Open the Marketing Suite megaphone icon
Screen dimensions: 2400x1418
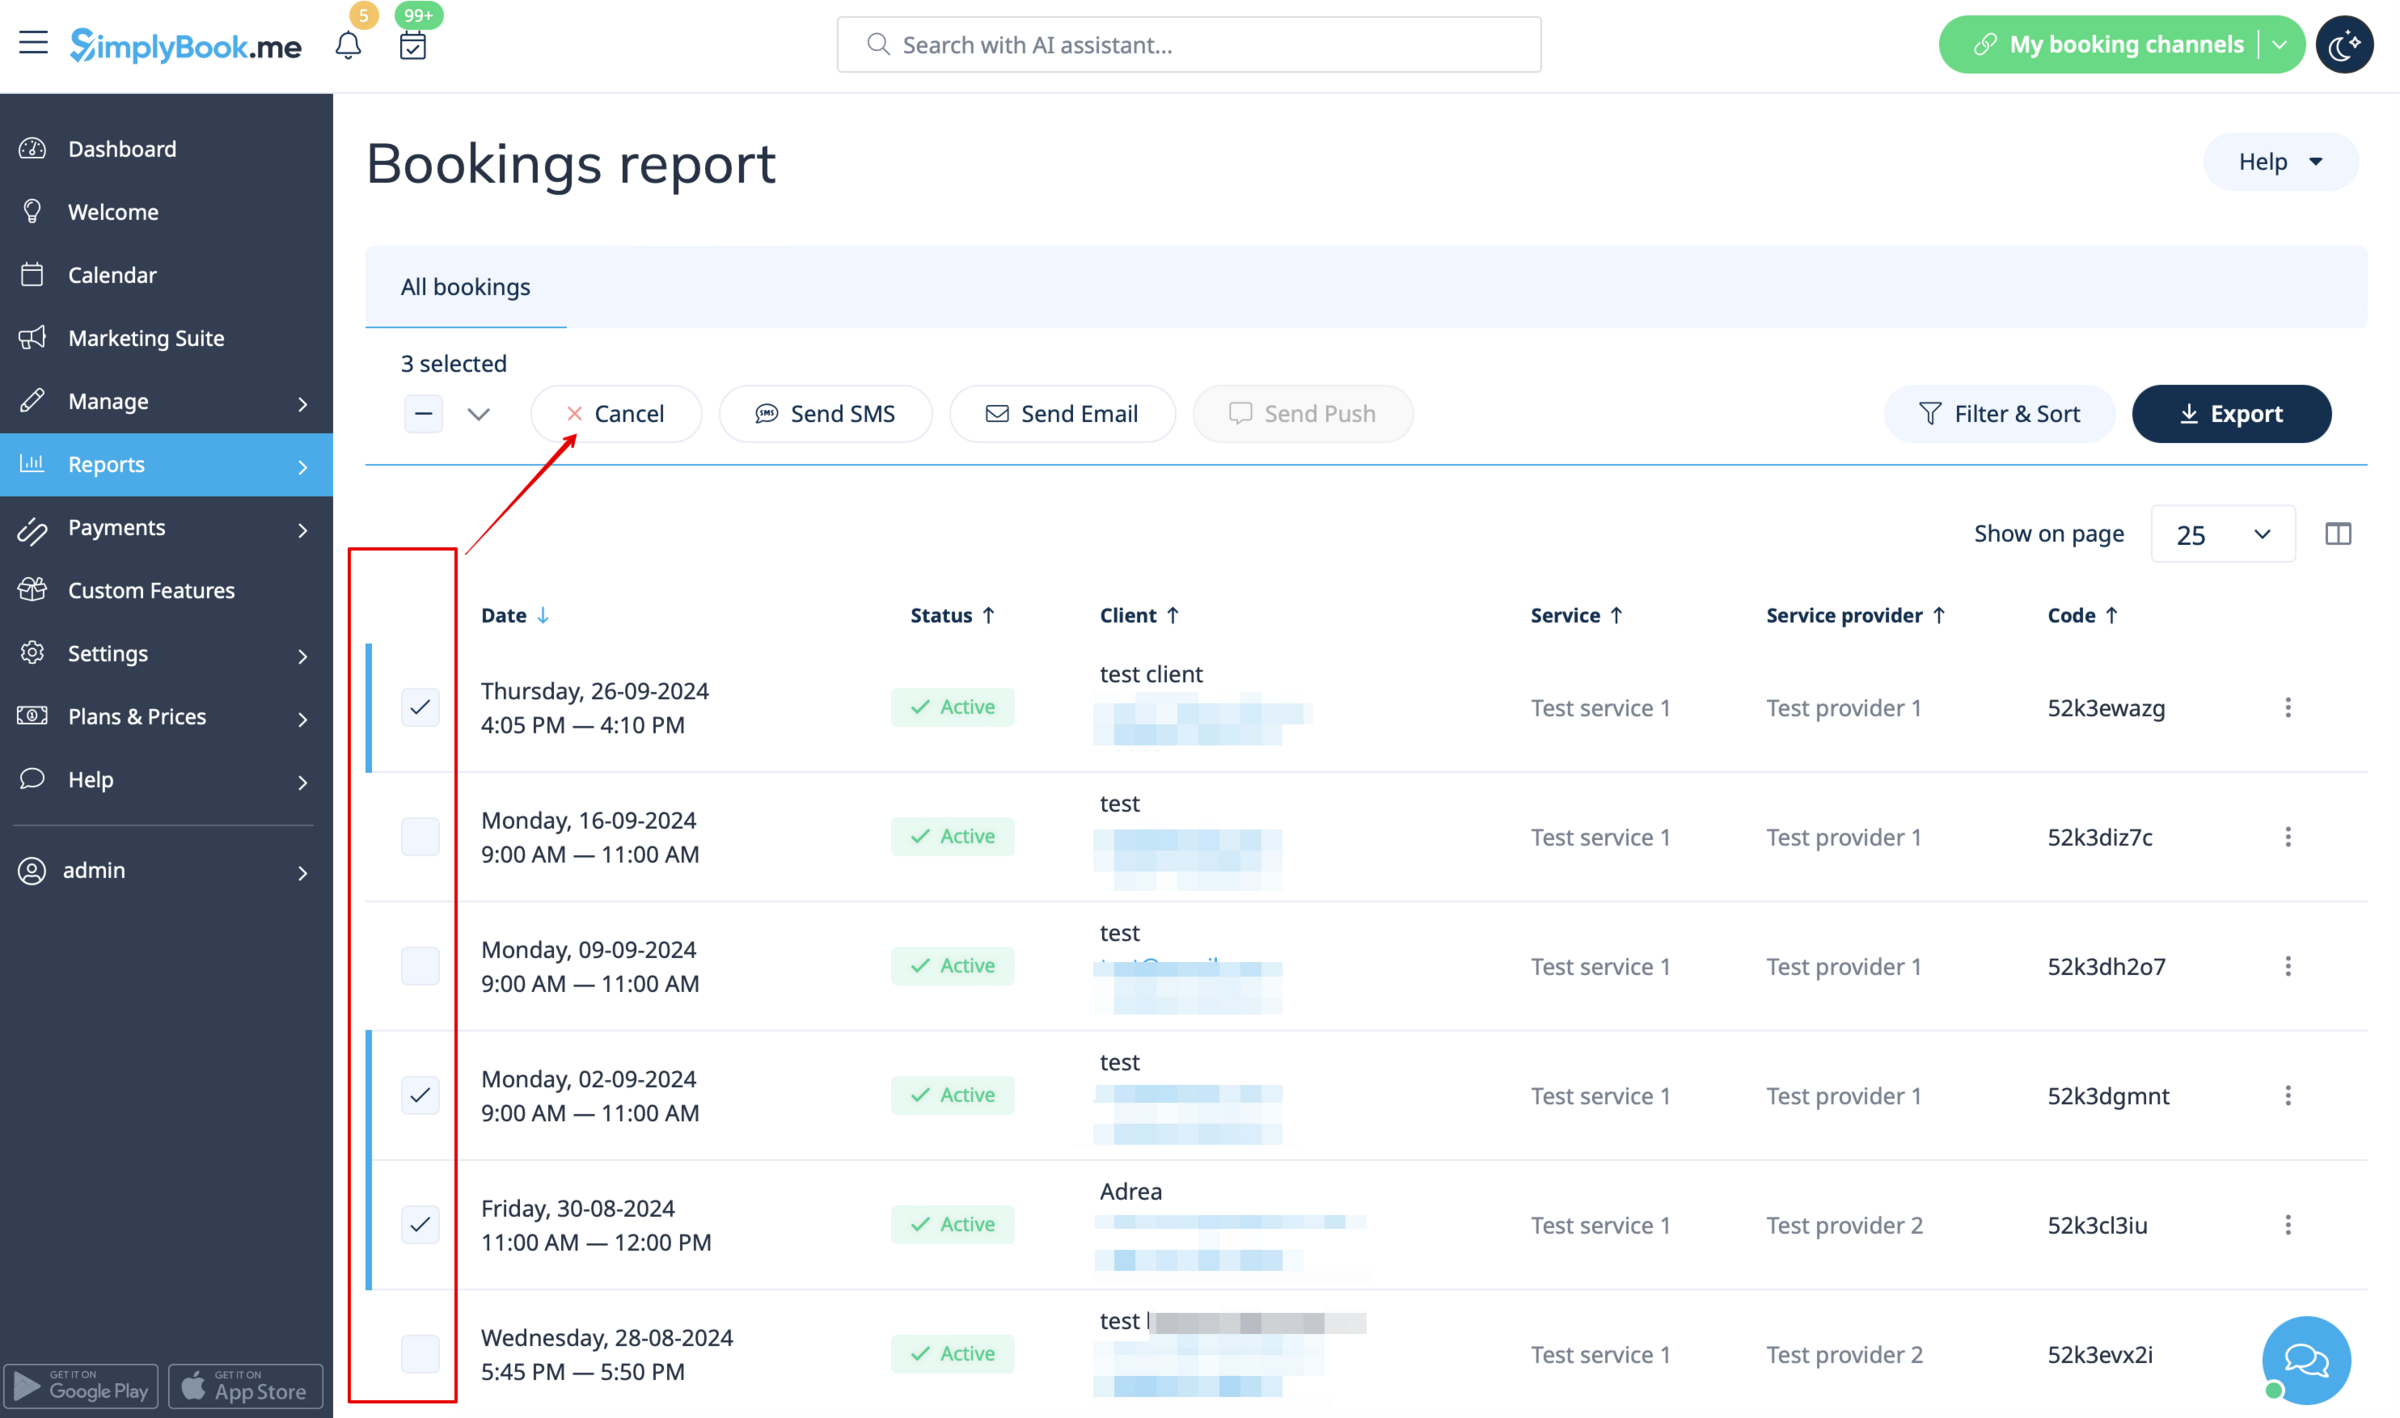click(33, 338)
